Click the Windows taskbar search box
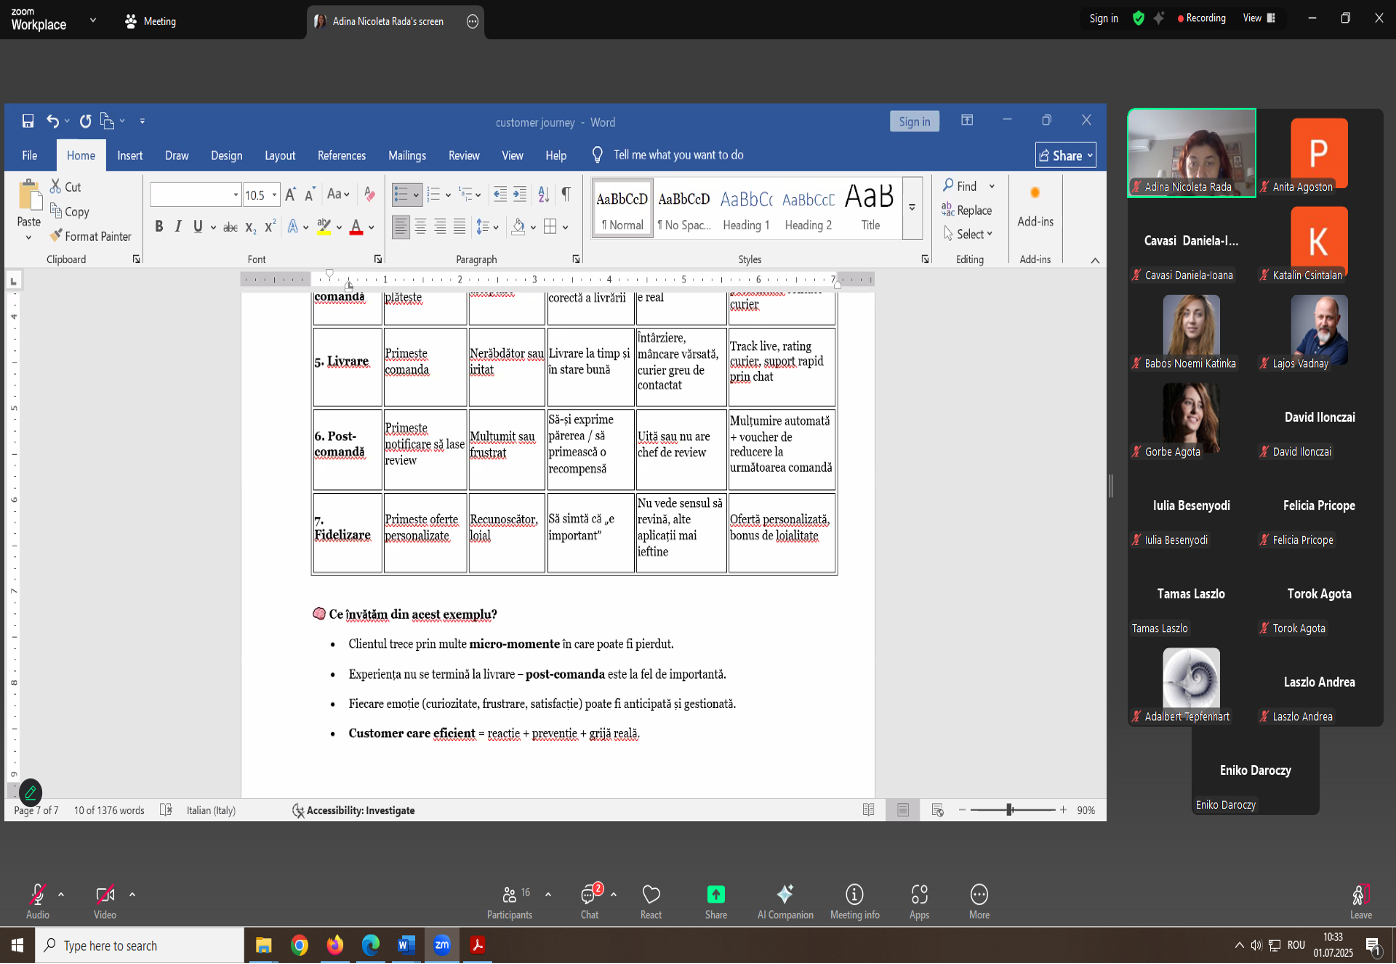The width and height of the screenshot is (1396, 964). click(x=140, y=945)
